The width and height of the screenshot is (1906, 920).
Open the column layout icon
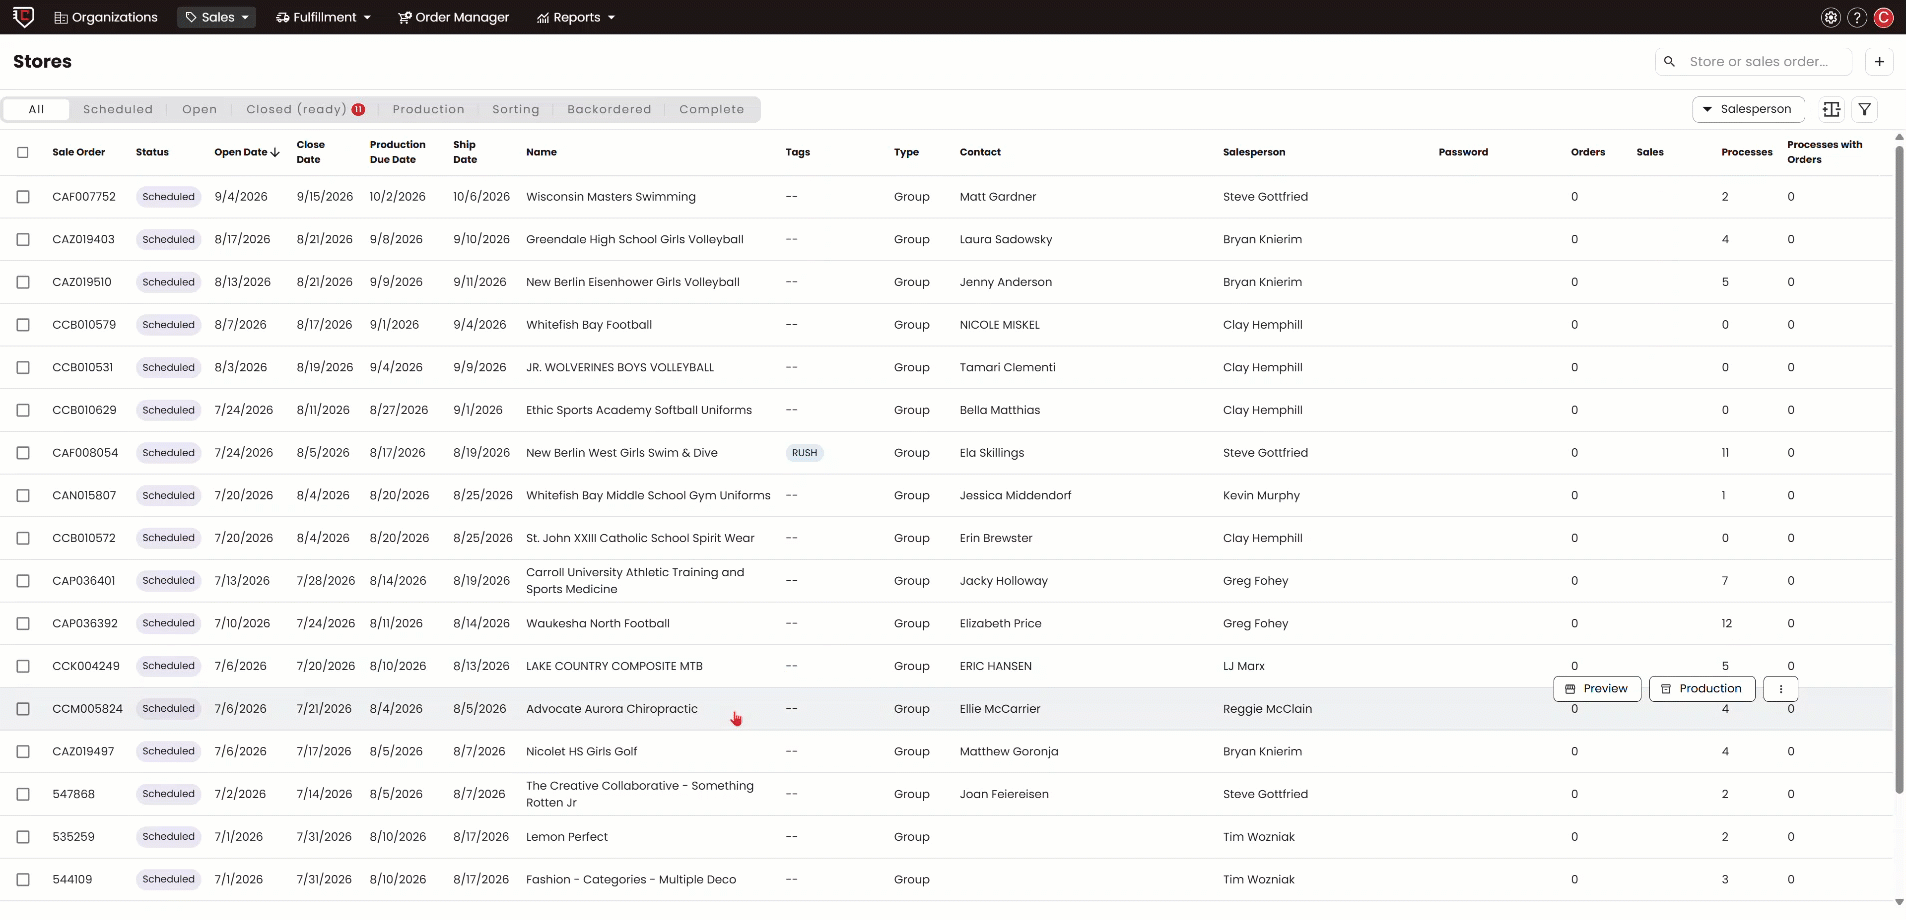pyautogui.click(x=1831, y=109)
